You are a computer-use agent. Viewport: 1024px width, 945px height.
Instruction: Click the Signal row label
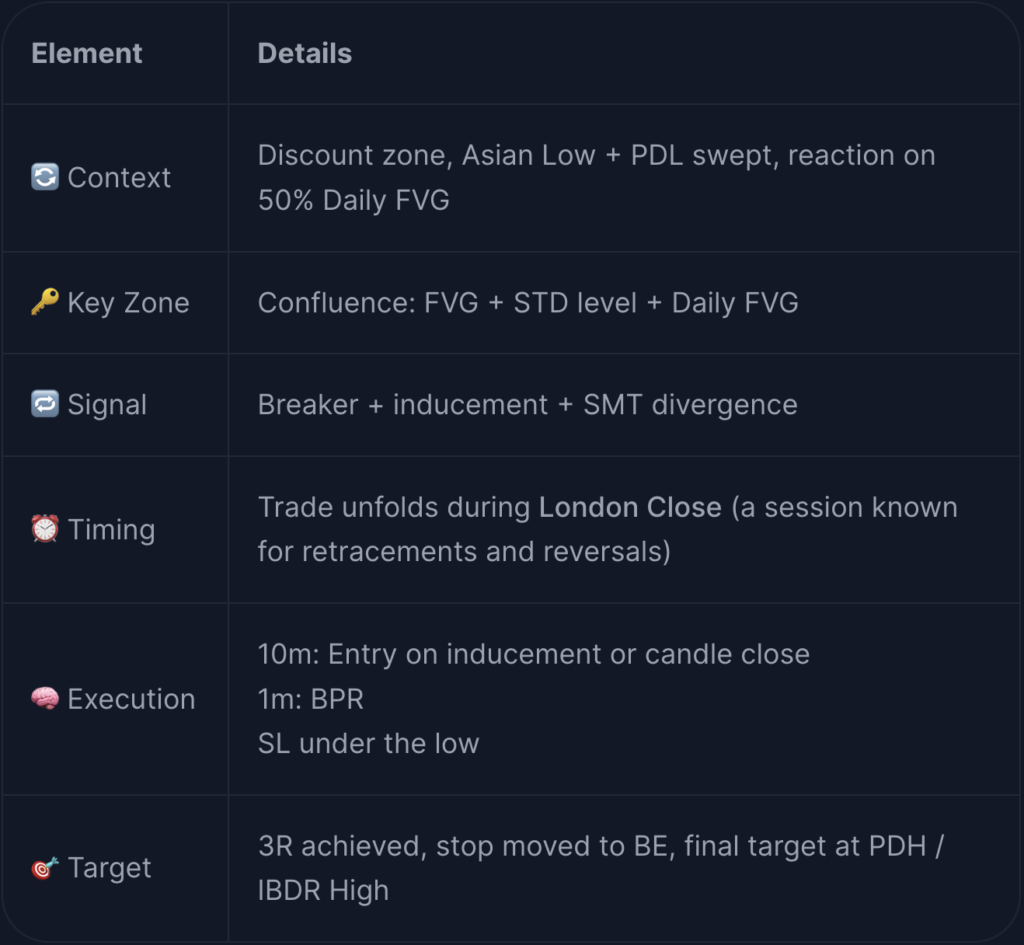tap(107, 406)
